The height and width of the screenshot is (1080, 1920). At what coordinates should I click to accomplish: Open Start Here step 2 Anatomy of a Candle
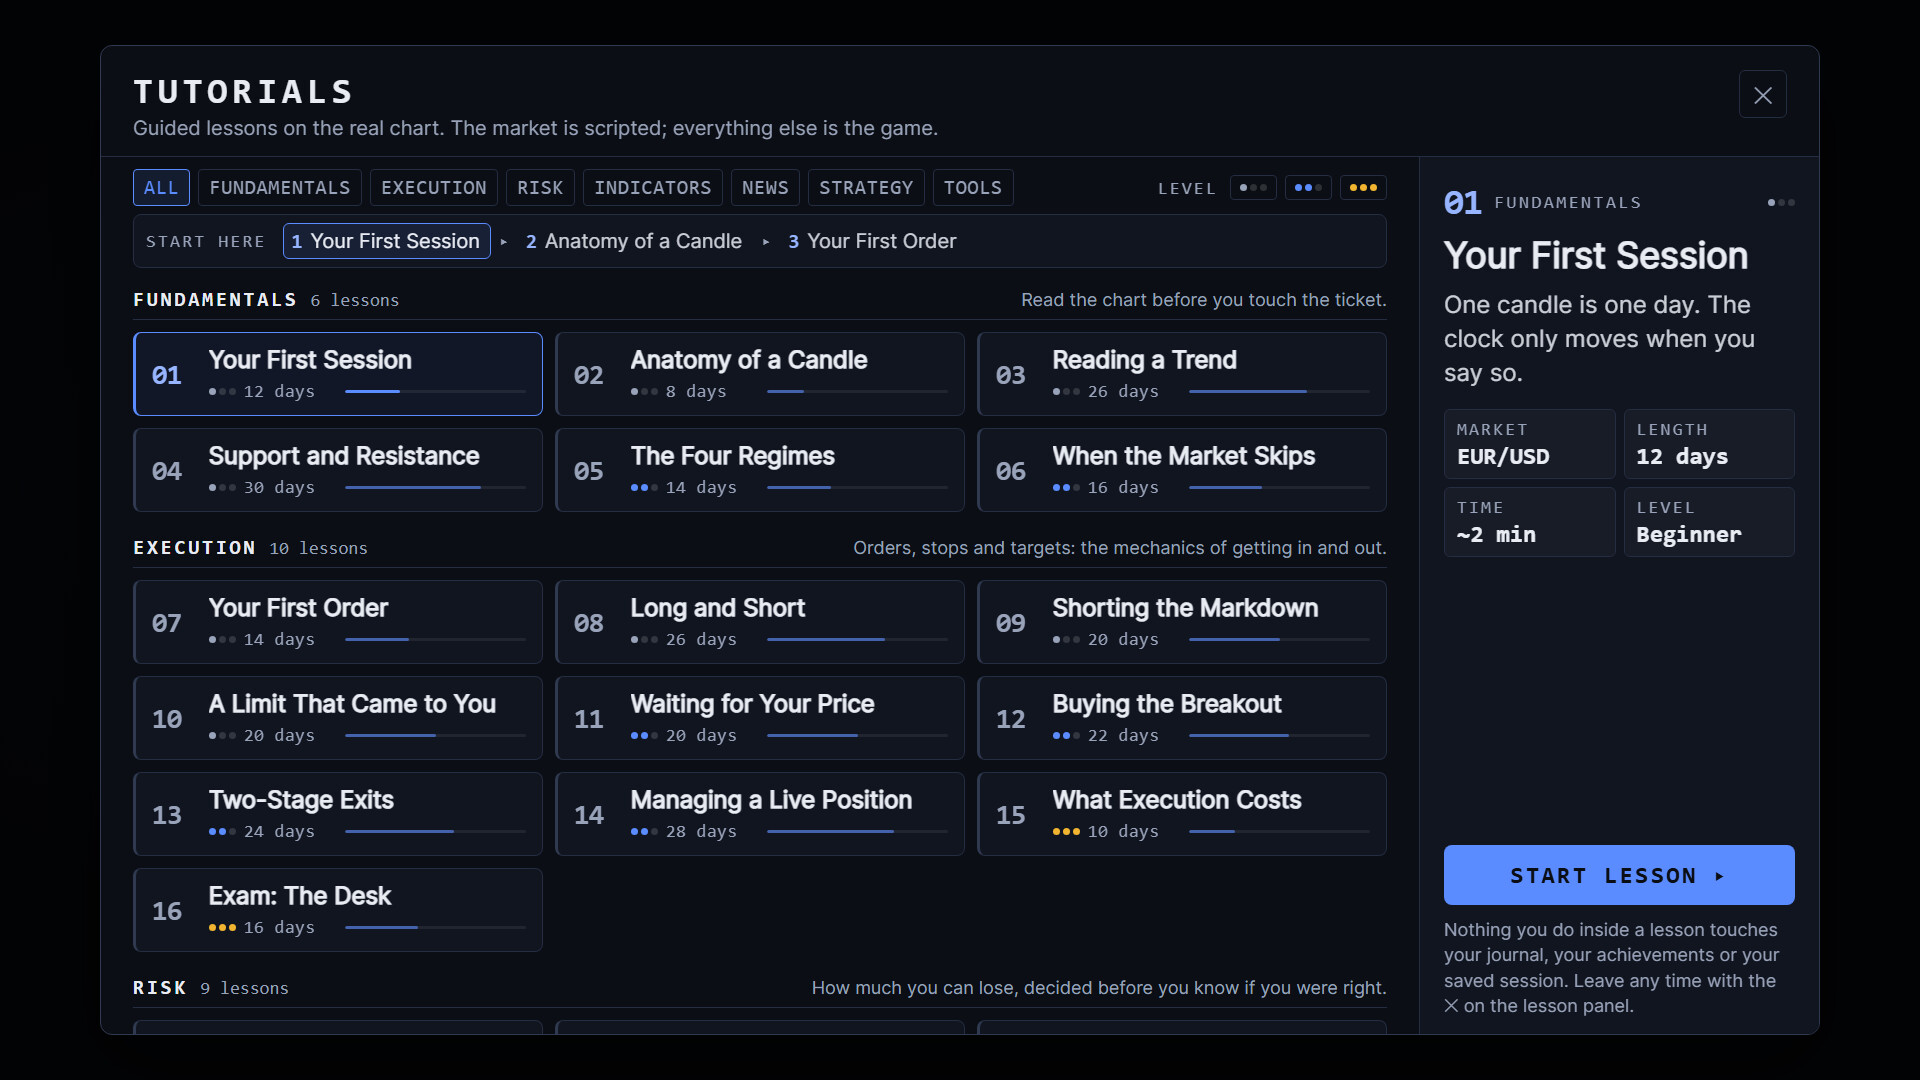[x=634, y=241]
